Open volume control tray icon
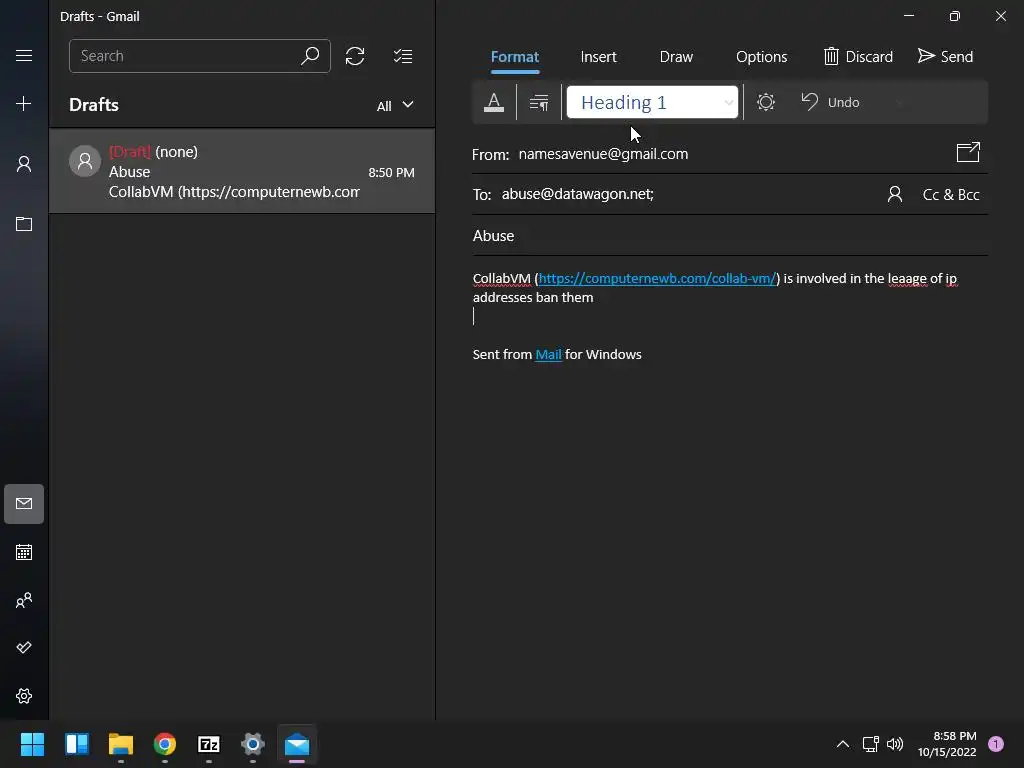Viewport: 1024px width, 768px height. 895,744
